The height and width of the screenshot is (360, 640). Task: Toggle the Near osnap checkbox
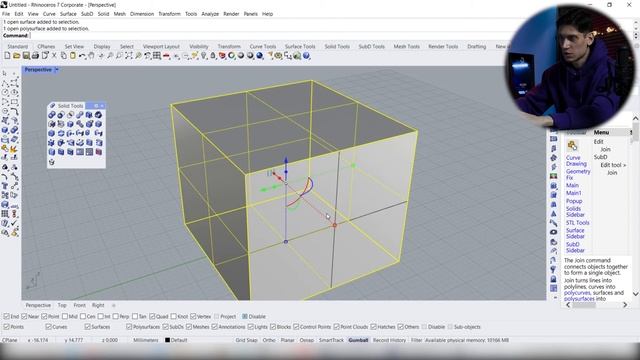24,316
